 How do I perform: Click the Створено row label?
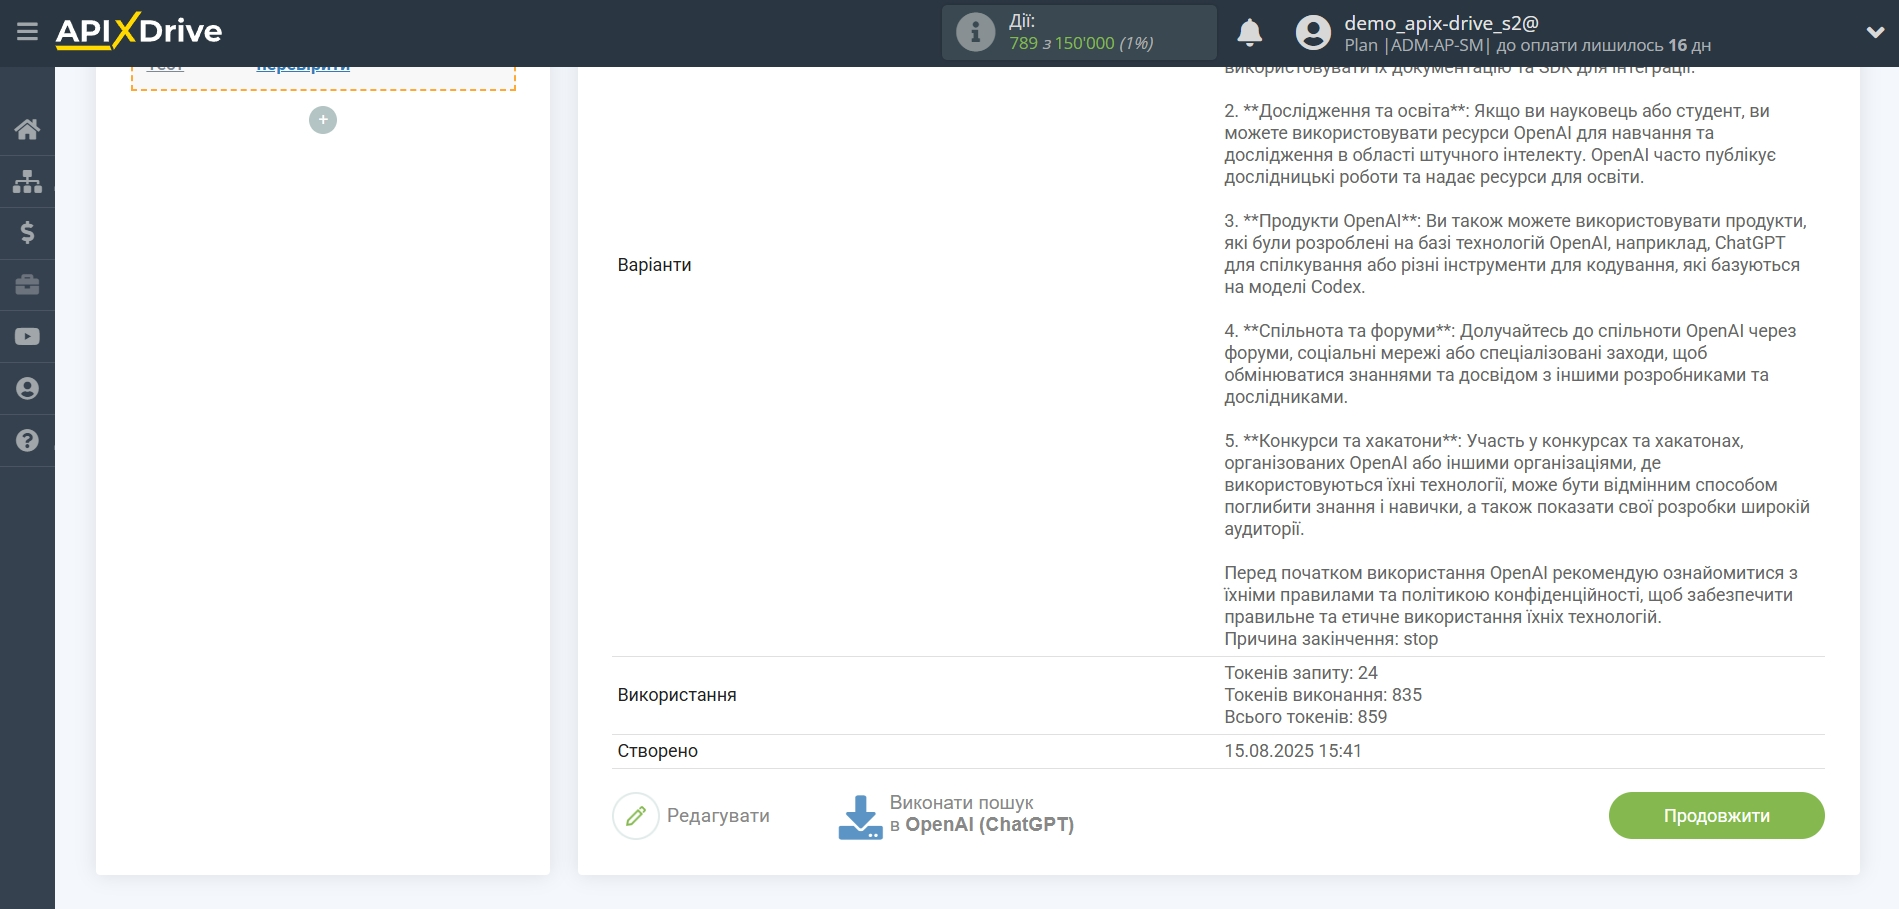pyautogui.click(x=657, y=751)
